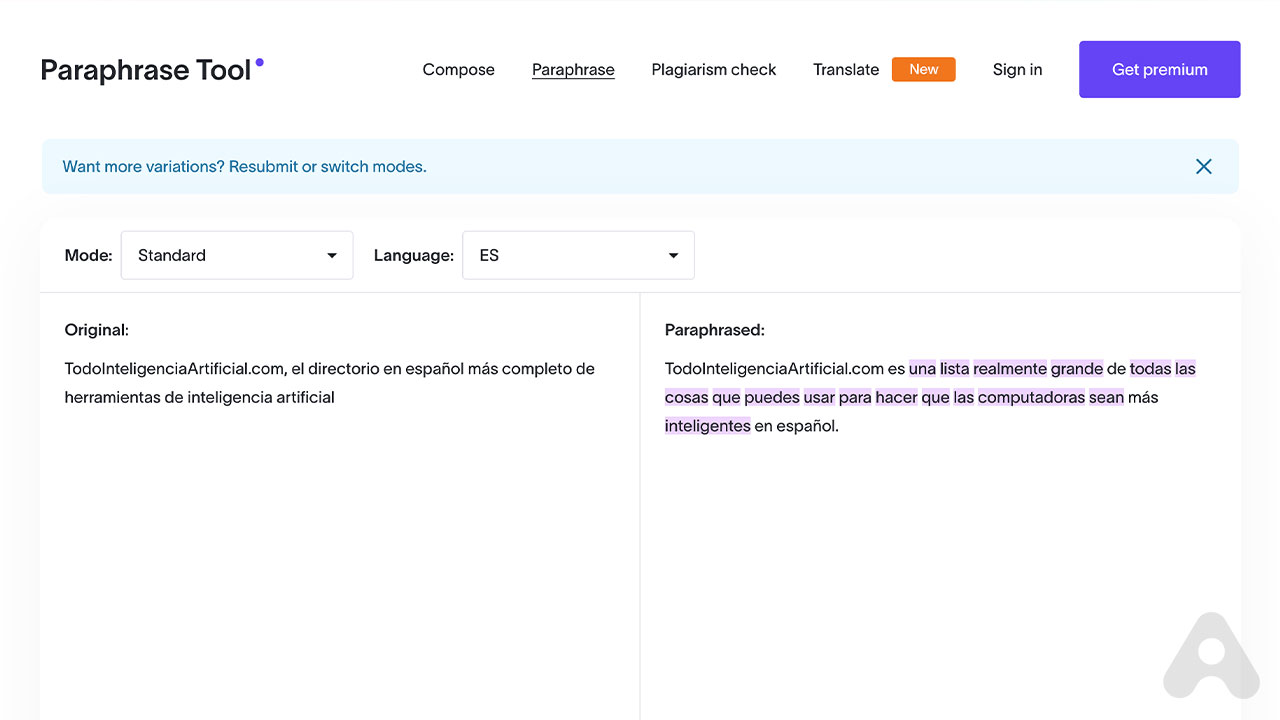
Task: Open the Compose page
Action: (x=458, y=70)
